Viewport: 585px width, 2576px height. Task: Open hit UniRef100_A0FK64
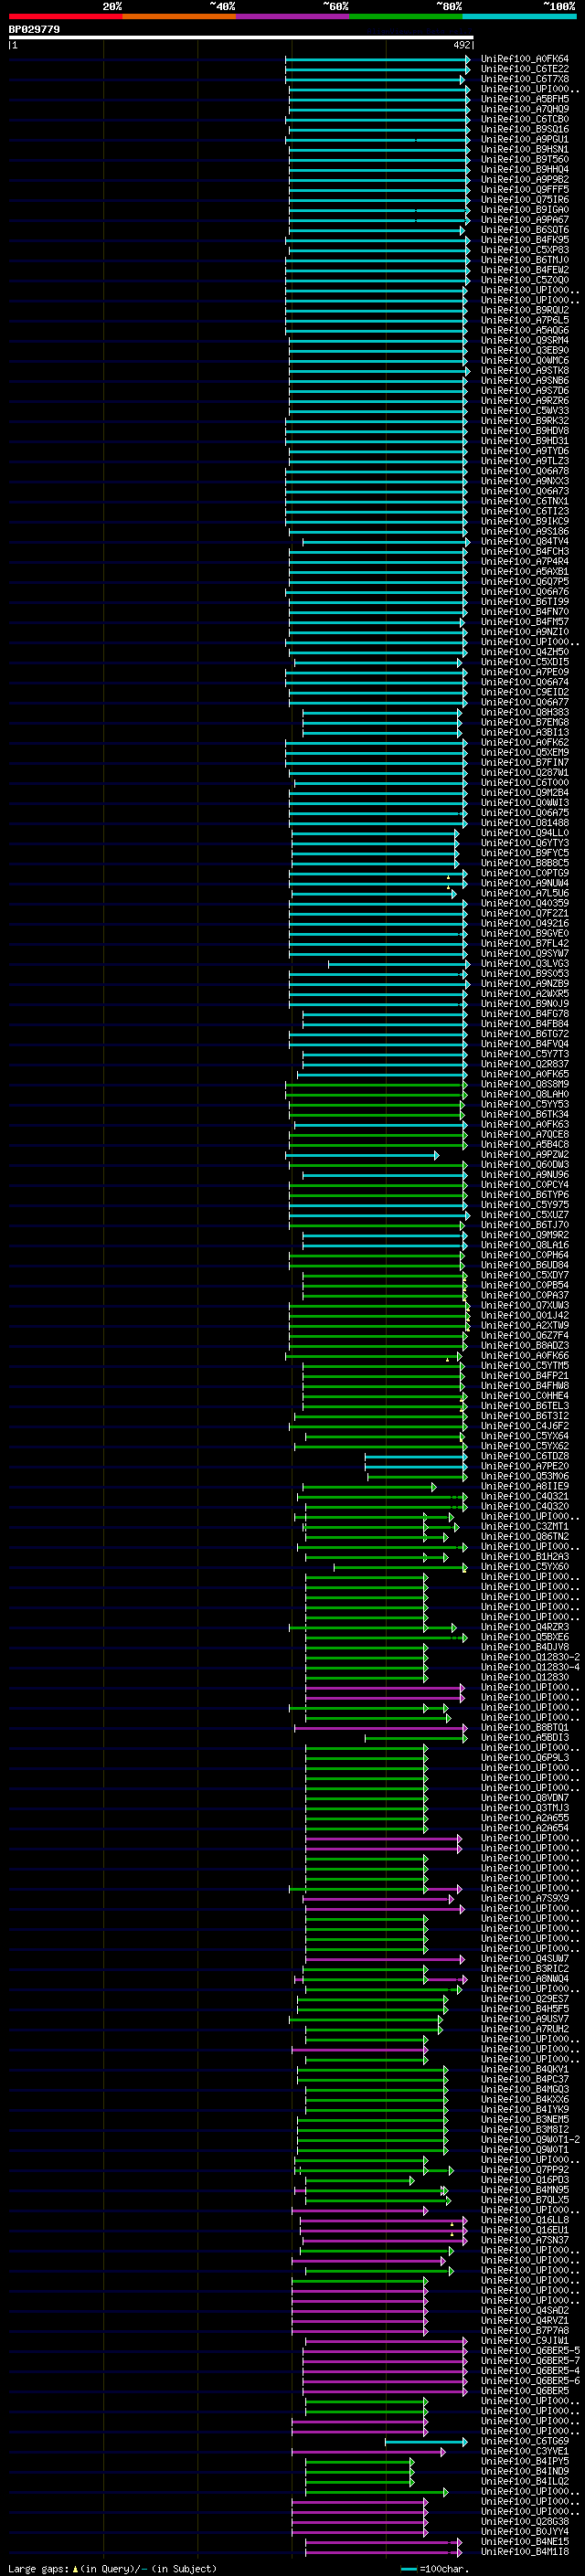pos(525,59)
